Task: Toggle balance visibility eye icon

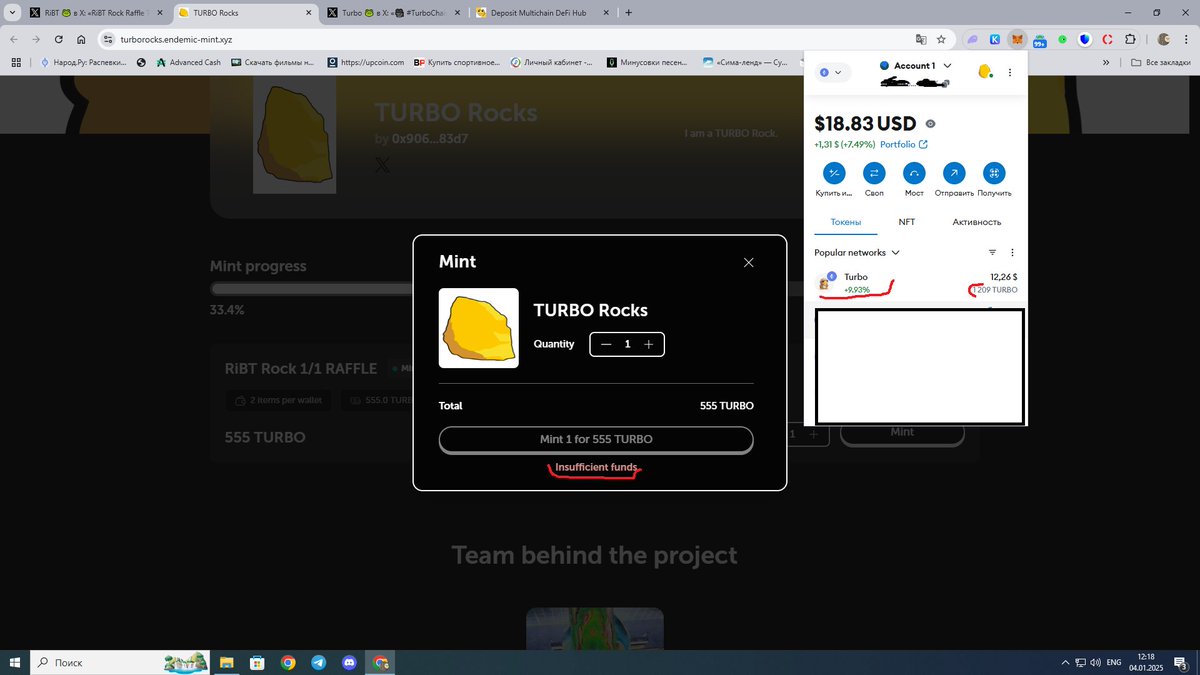Action: pyautogui.click(x=931, y=124)
